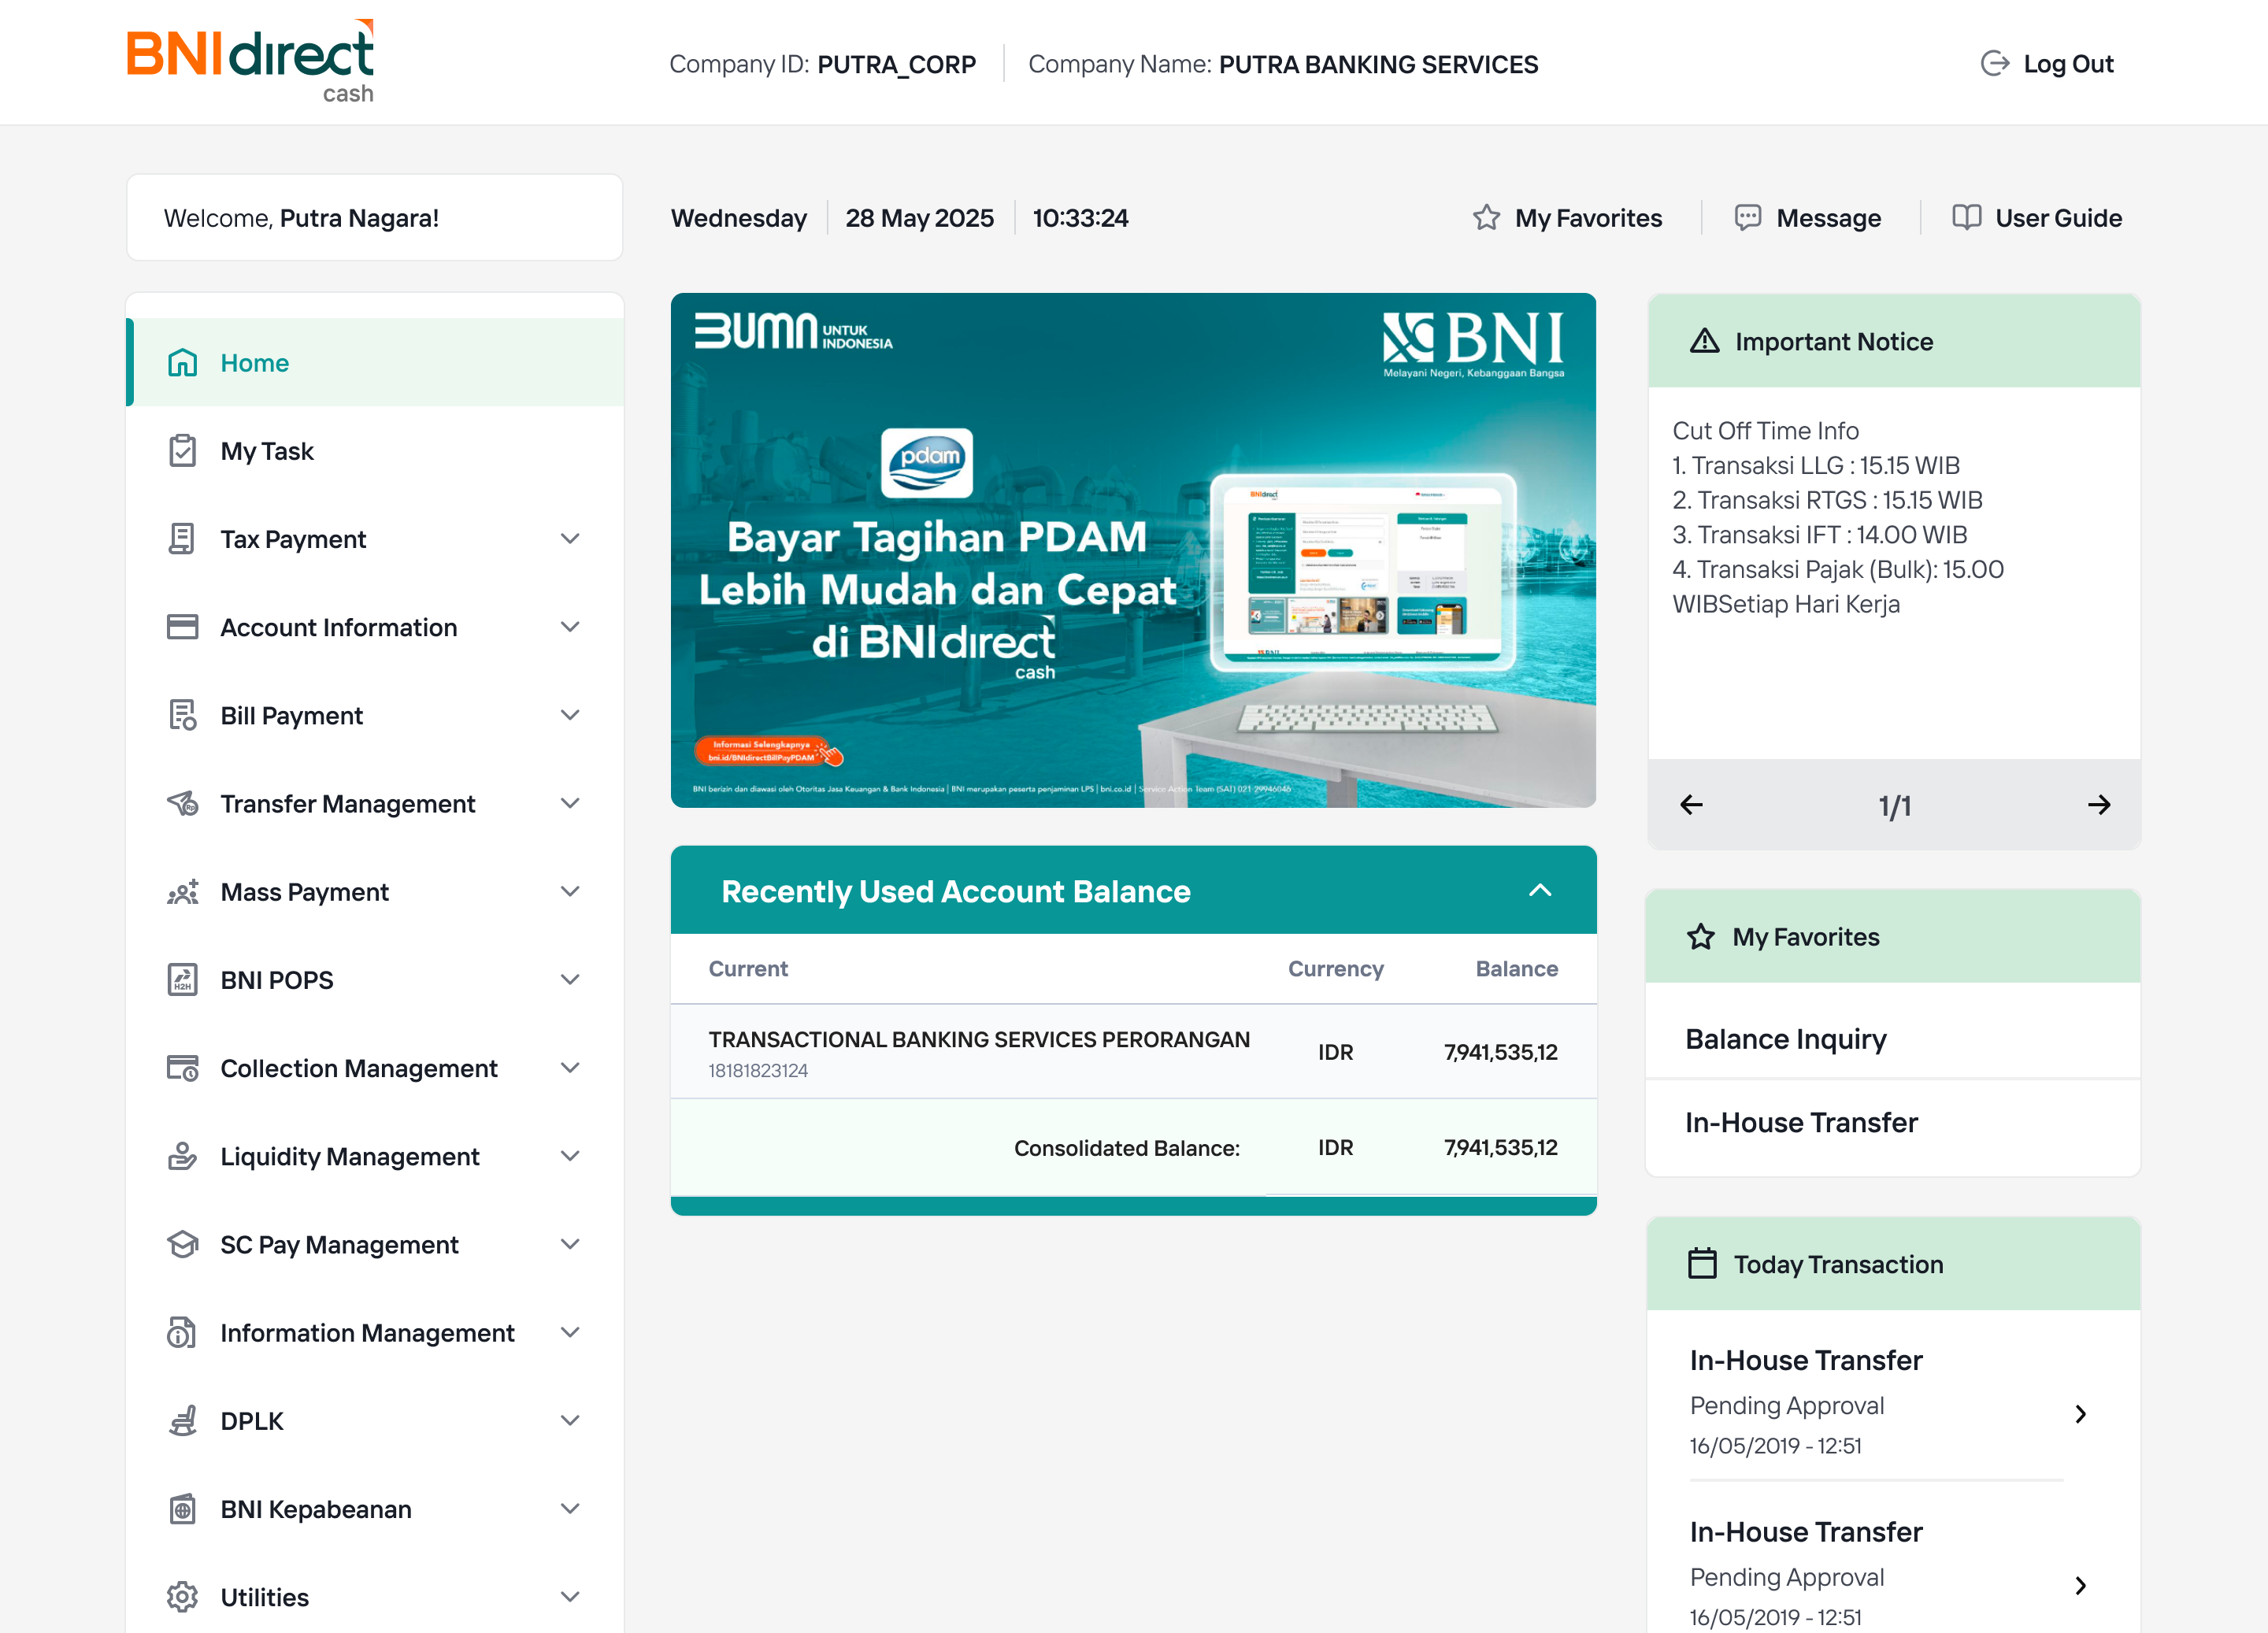
Task: Click the Mass Payment icon
Action: pos(182,891)
